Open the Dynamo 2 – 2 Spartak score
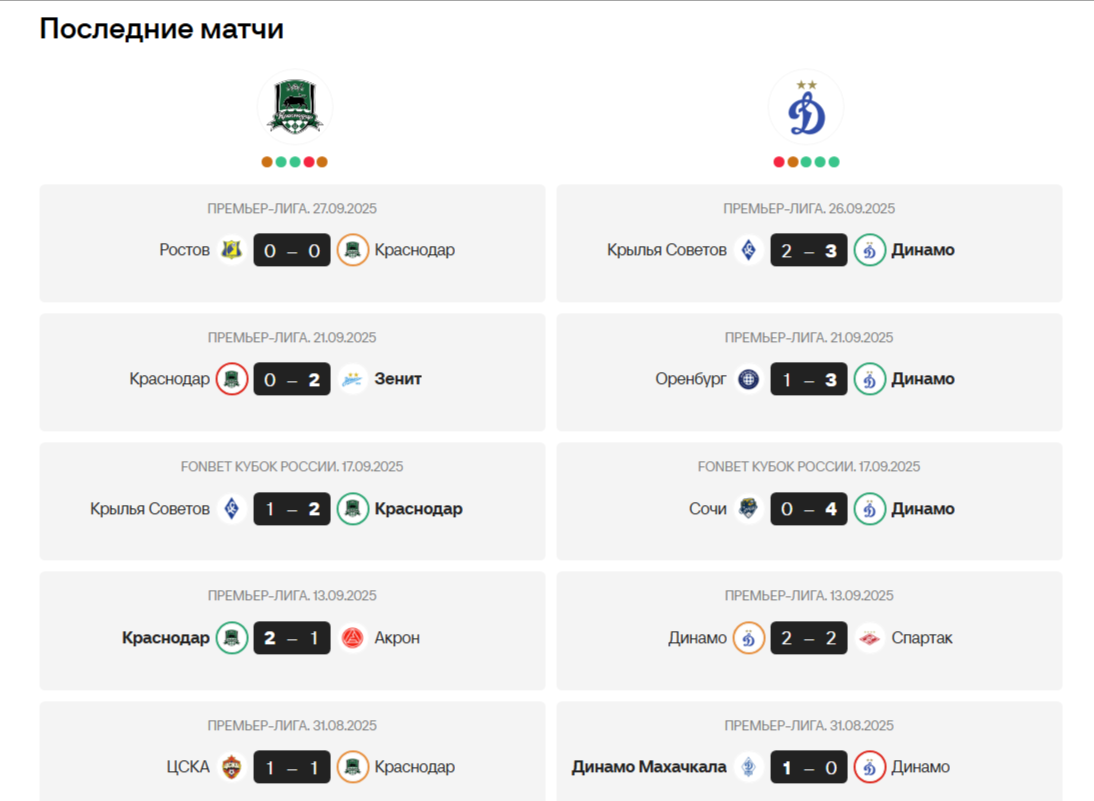 click(809, 638)
